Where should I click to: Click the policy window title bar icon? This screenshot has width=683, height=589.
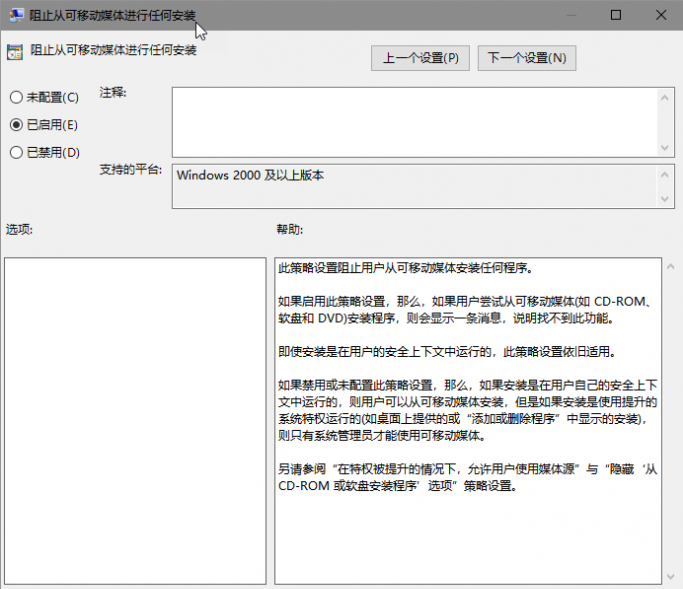[x=17, y=15]
